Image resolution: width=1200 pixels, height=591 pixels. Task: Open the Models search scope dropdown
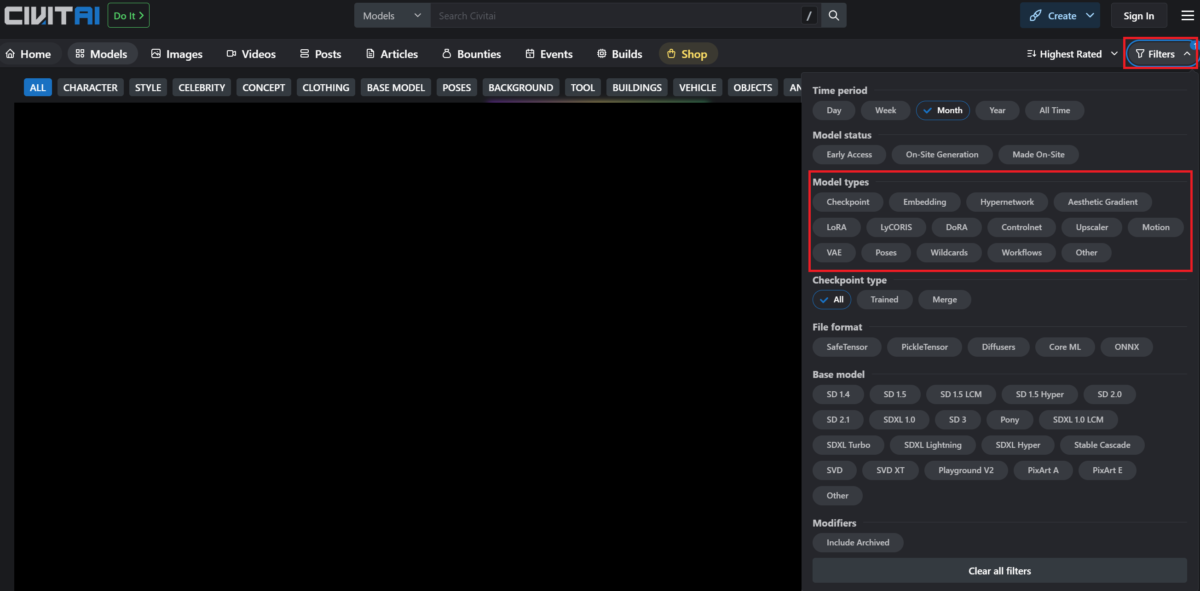tap(391, 15)
